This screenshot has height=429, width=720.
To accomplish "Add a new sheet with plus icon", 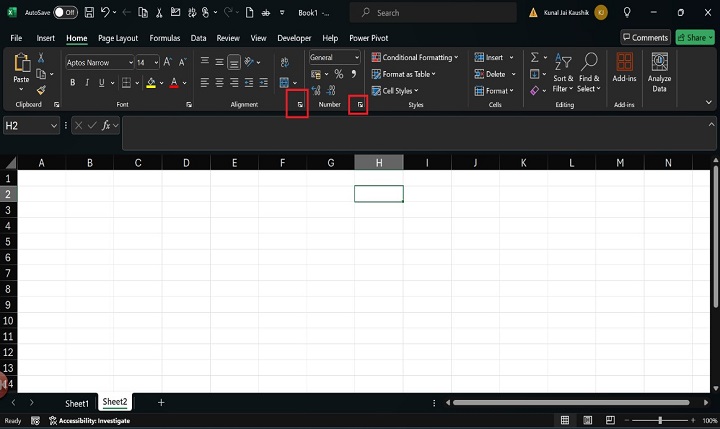I will coord(161,402).
